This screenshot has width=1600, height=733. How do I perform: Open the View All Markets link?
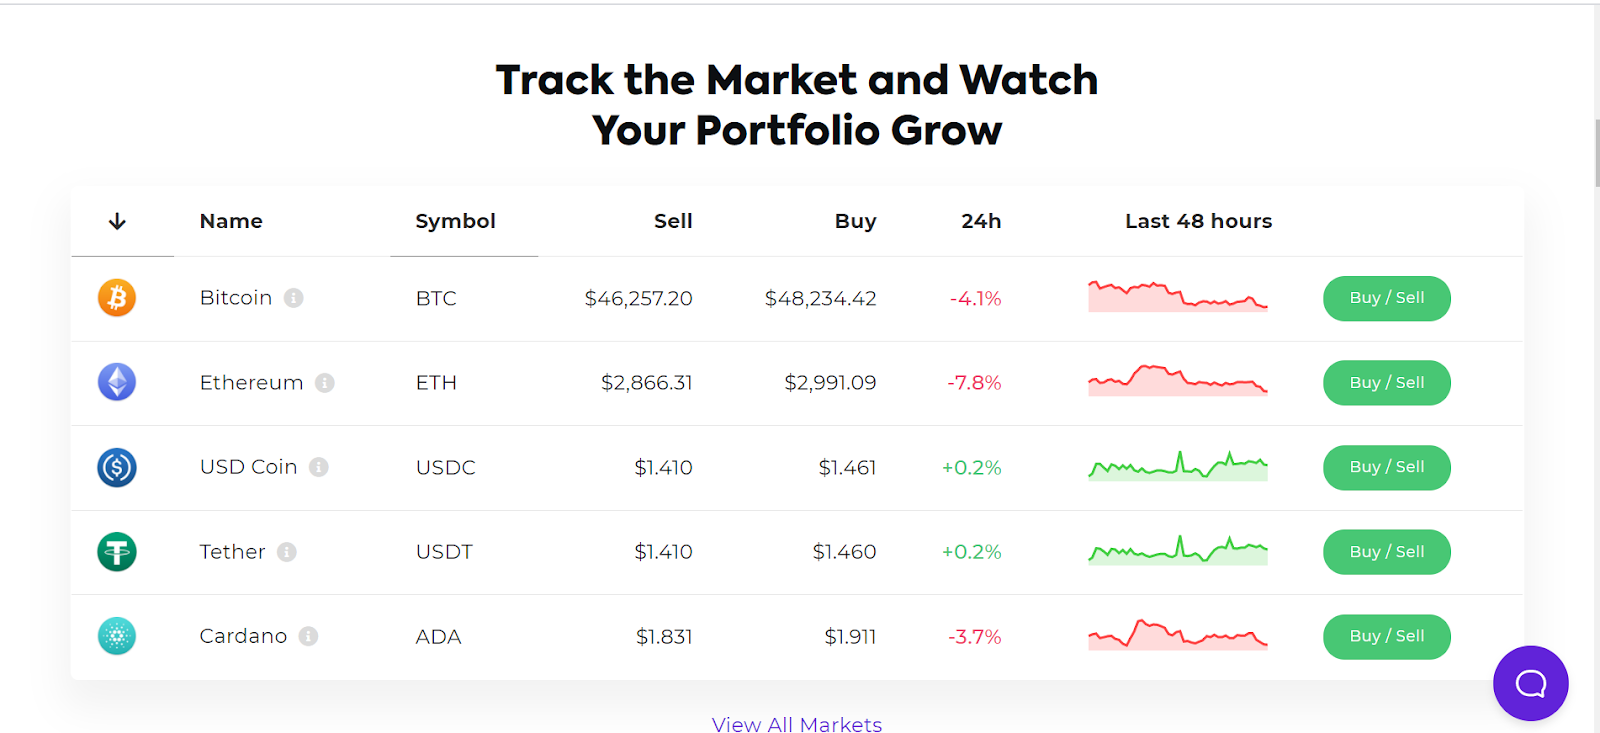point(796,724)
